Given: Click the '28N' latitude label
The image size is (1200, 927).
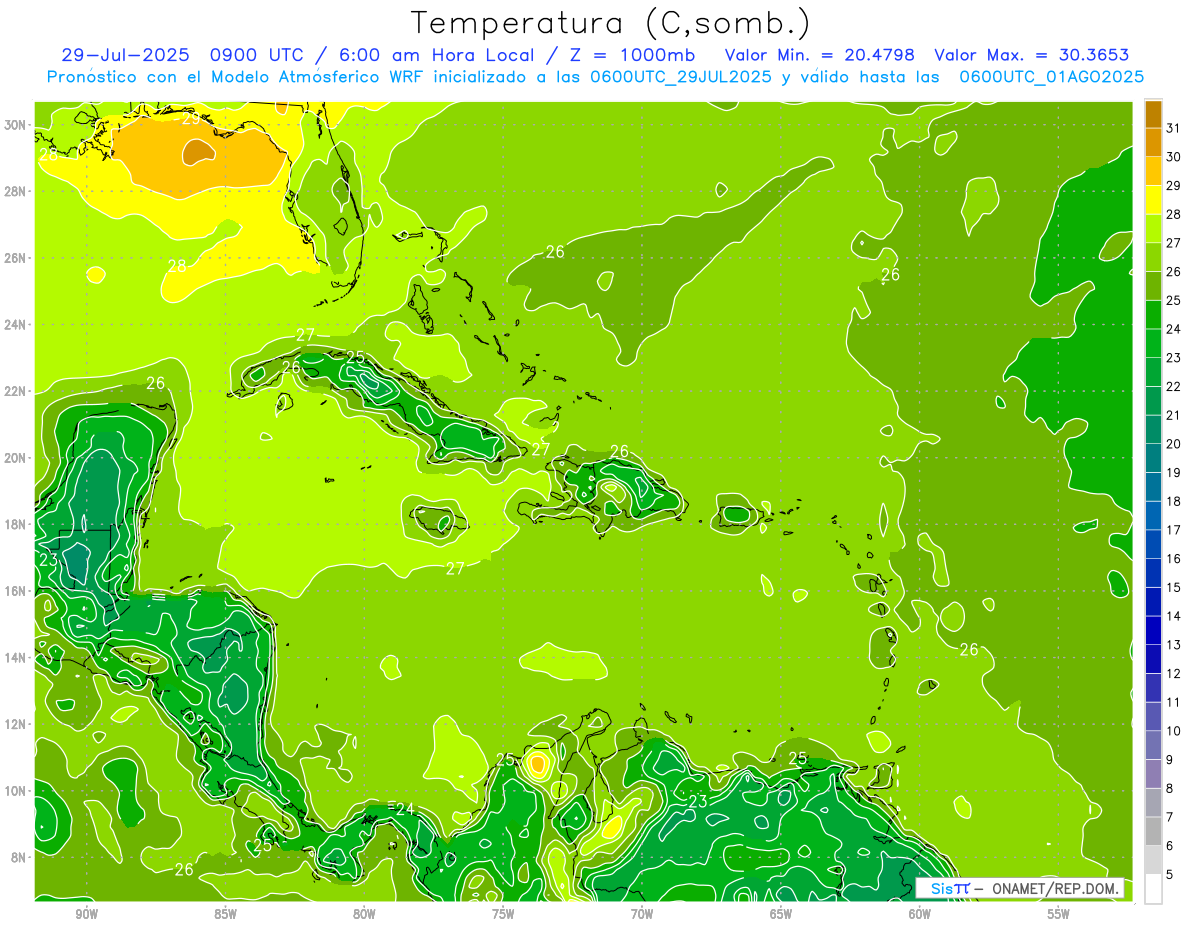Looking at the screenshot, I should point(14,191).
